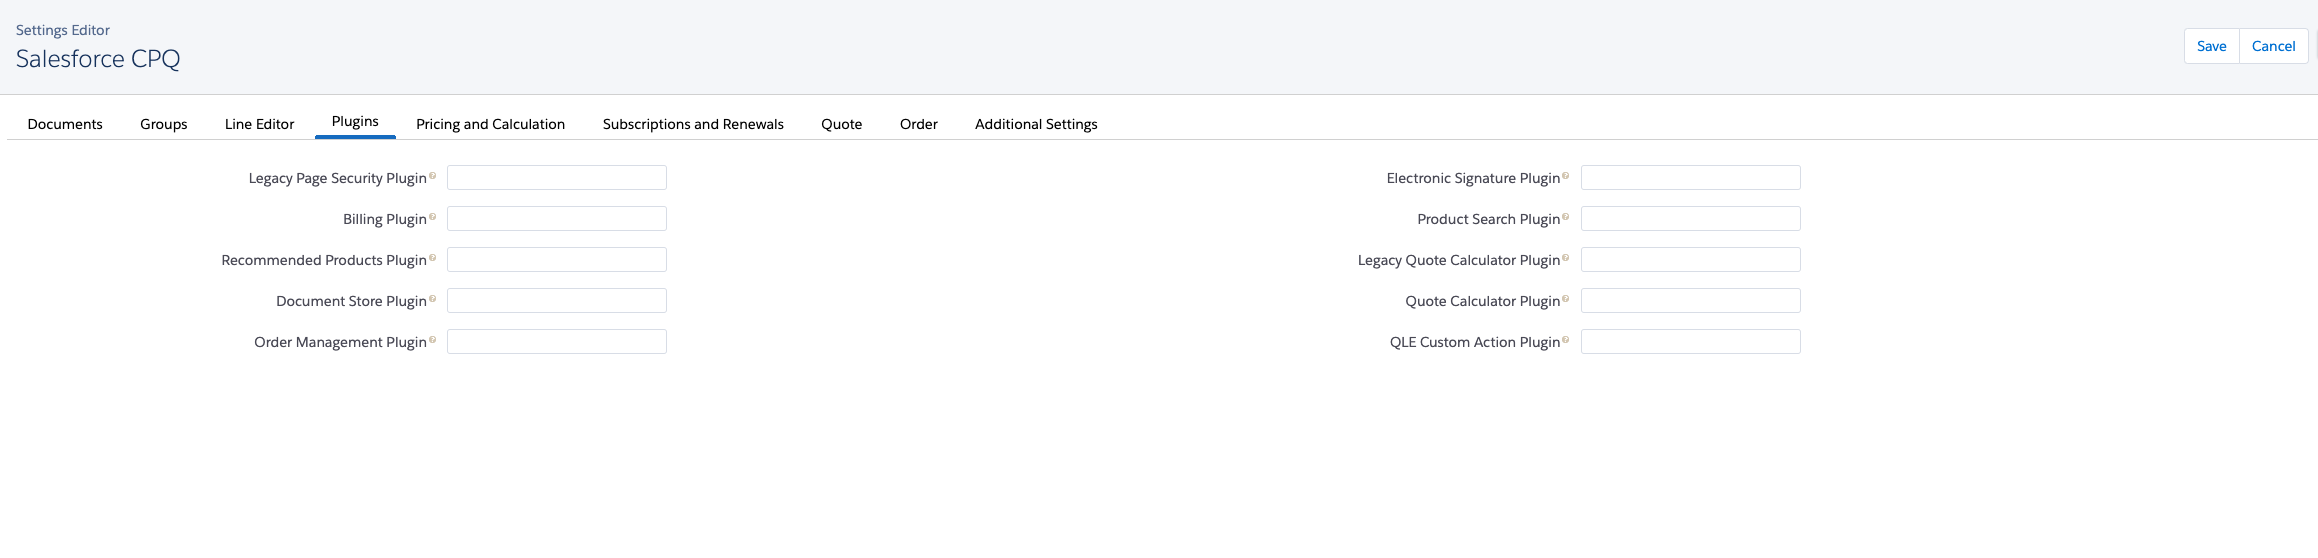The width and height of the screenshot is (2318, 558).
Task: Open the Line Editor tab
Action: 260,124
